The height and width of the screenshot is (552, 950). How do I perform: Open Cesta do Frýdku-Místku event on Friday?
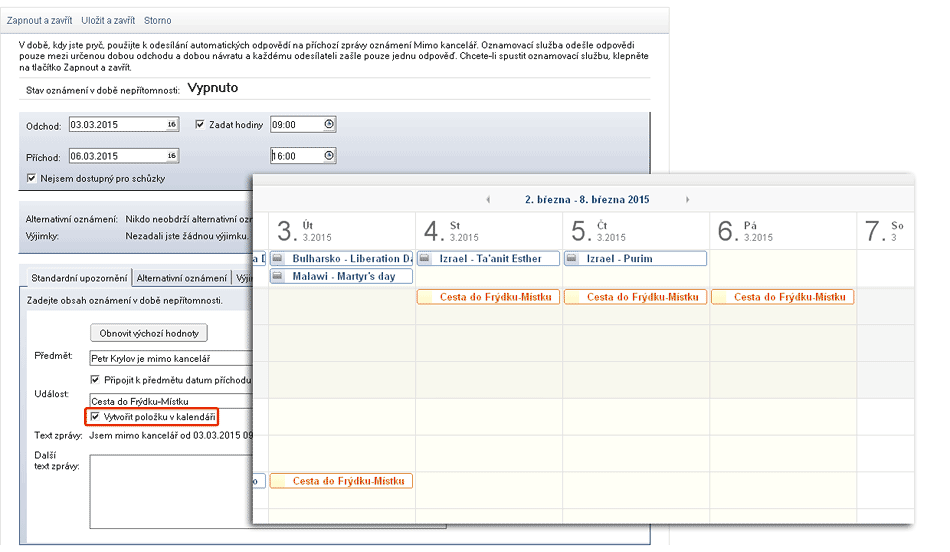coord(783,297)
